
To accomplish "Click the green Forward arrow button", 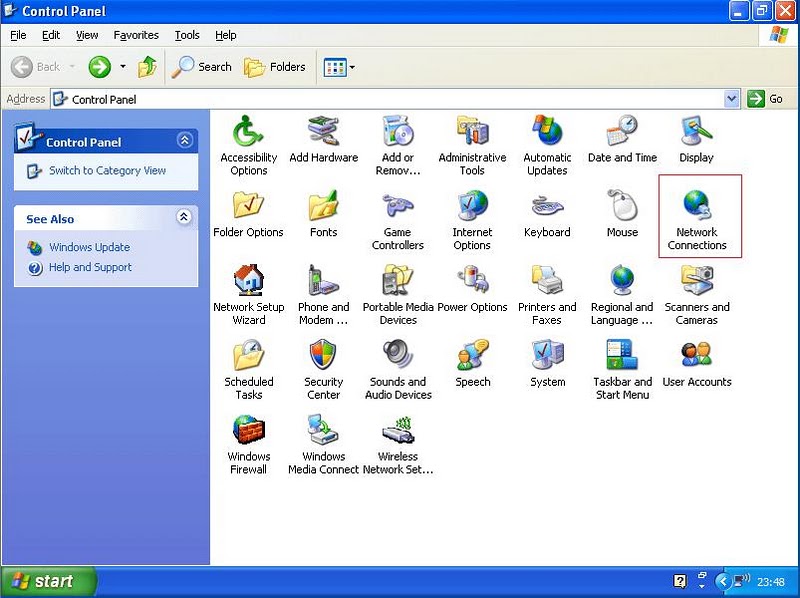I will (99, 67).
